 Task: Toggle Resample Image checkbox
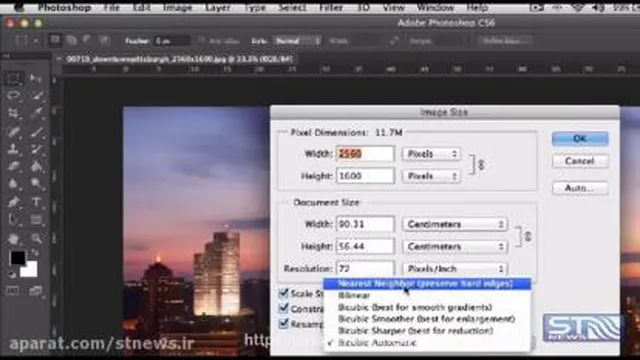coord(283,323)
